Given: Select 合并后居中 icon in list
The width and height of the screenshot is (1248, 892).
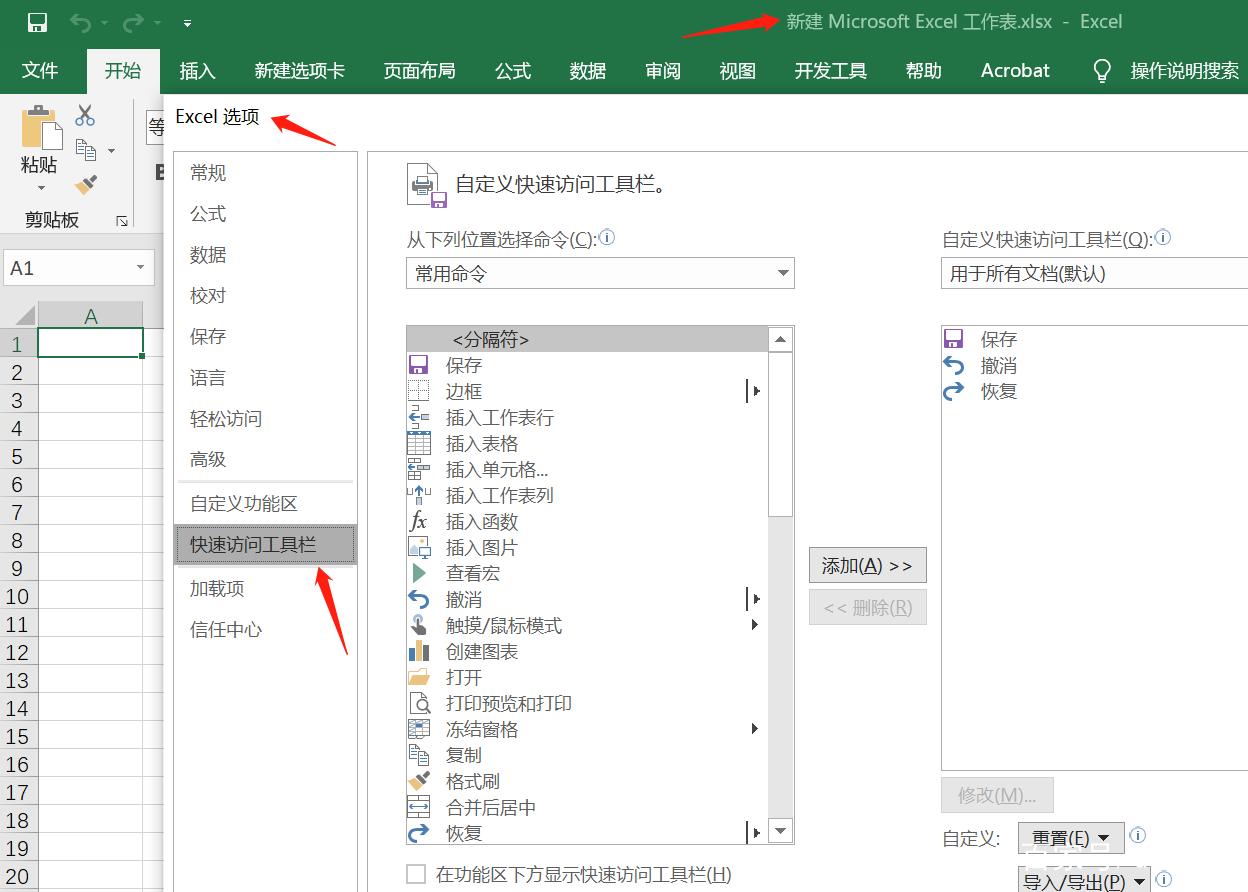Looking at the screenshot, I should 419,808.
